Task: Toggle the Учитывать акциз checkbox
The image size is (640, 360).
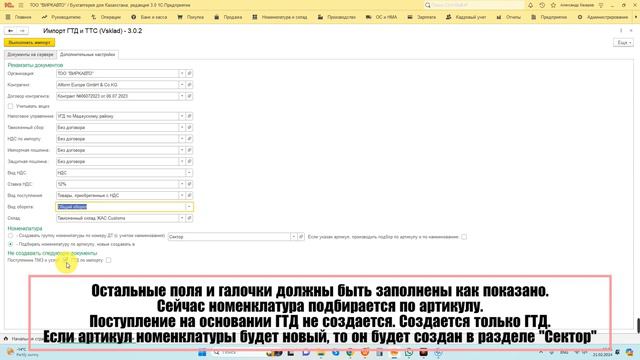Action: (11, 106)
